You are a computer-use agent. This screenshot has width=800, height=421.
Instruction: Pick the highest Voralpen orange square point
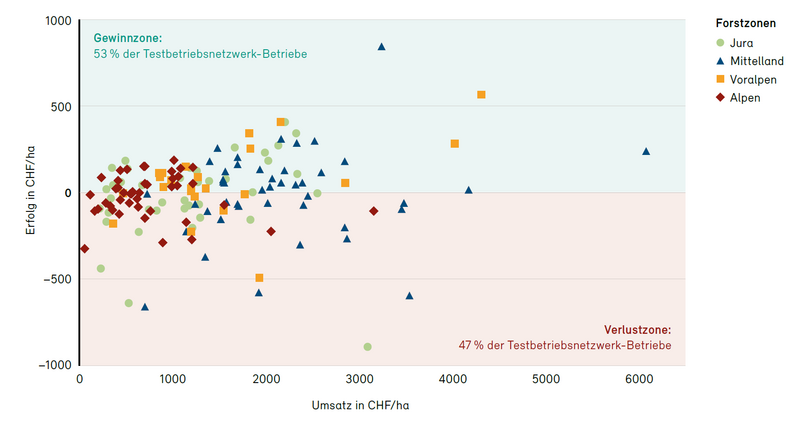tap(481, 95)
